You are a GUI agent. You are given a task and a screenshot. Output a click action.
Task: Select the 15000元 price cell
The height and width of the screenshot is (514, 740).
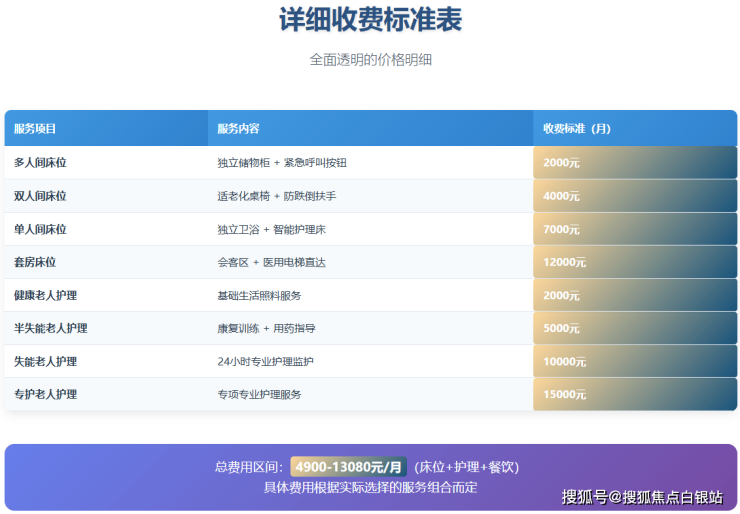coord(565,394)
